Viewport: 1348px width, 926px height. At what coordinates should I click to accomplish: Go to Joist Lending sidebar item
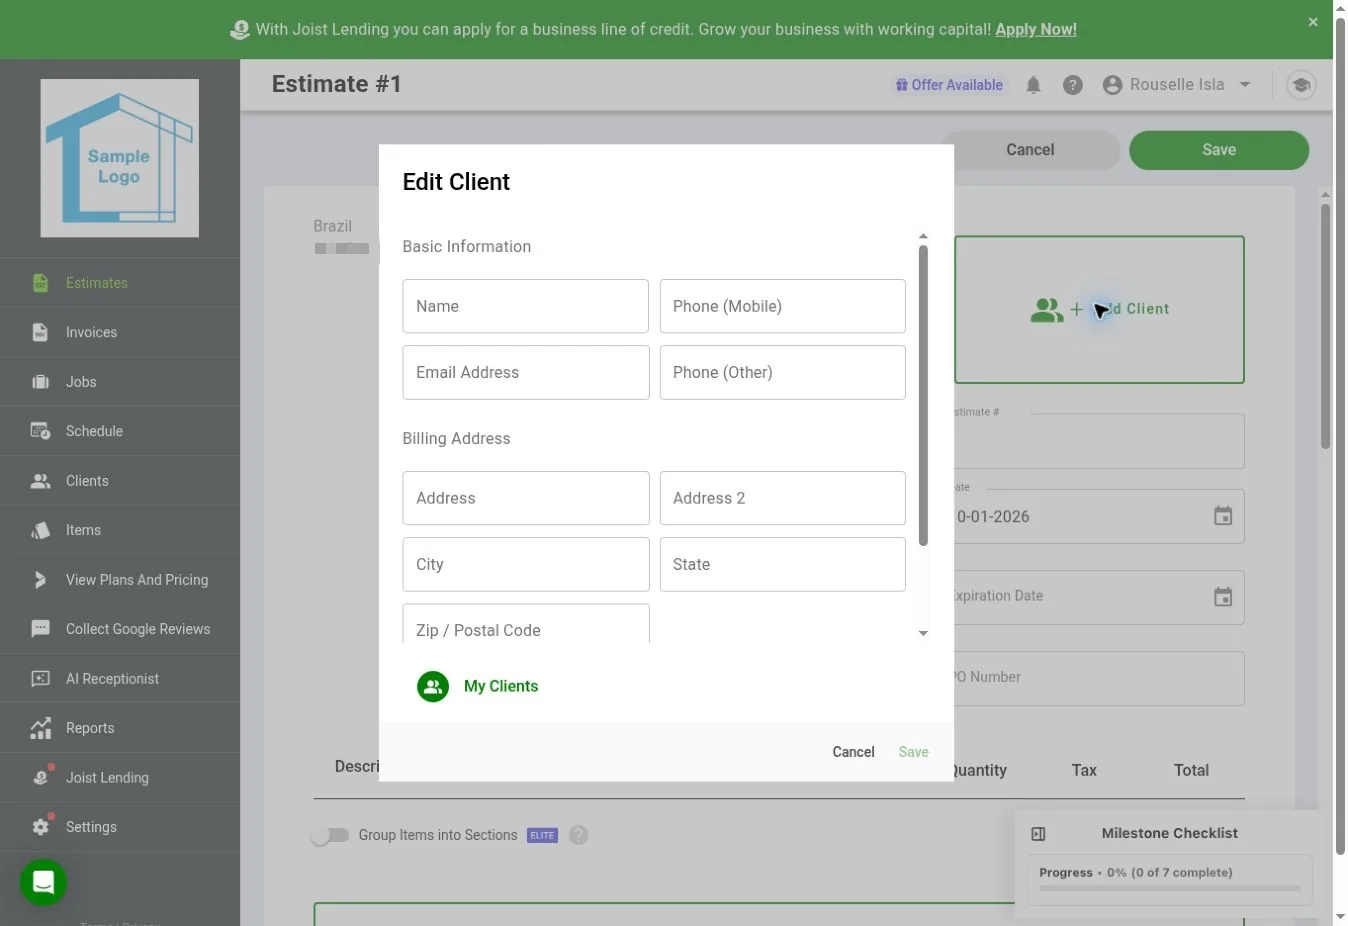(120, 778)
